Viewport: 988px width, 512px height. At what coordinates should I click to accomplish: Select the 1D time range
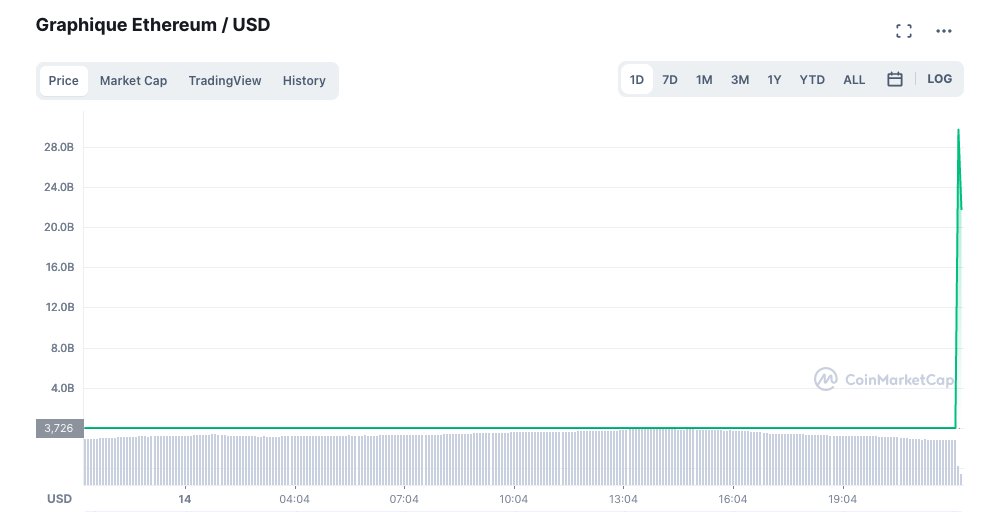(x=636, y=80)
